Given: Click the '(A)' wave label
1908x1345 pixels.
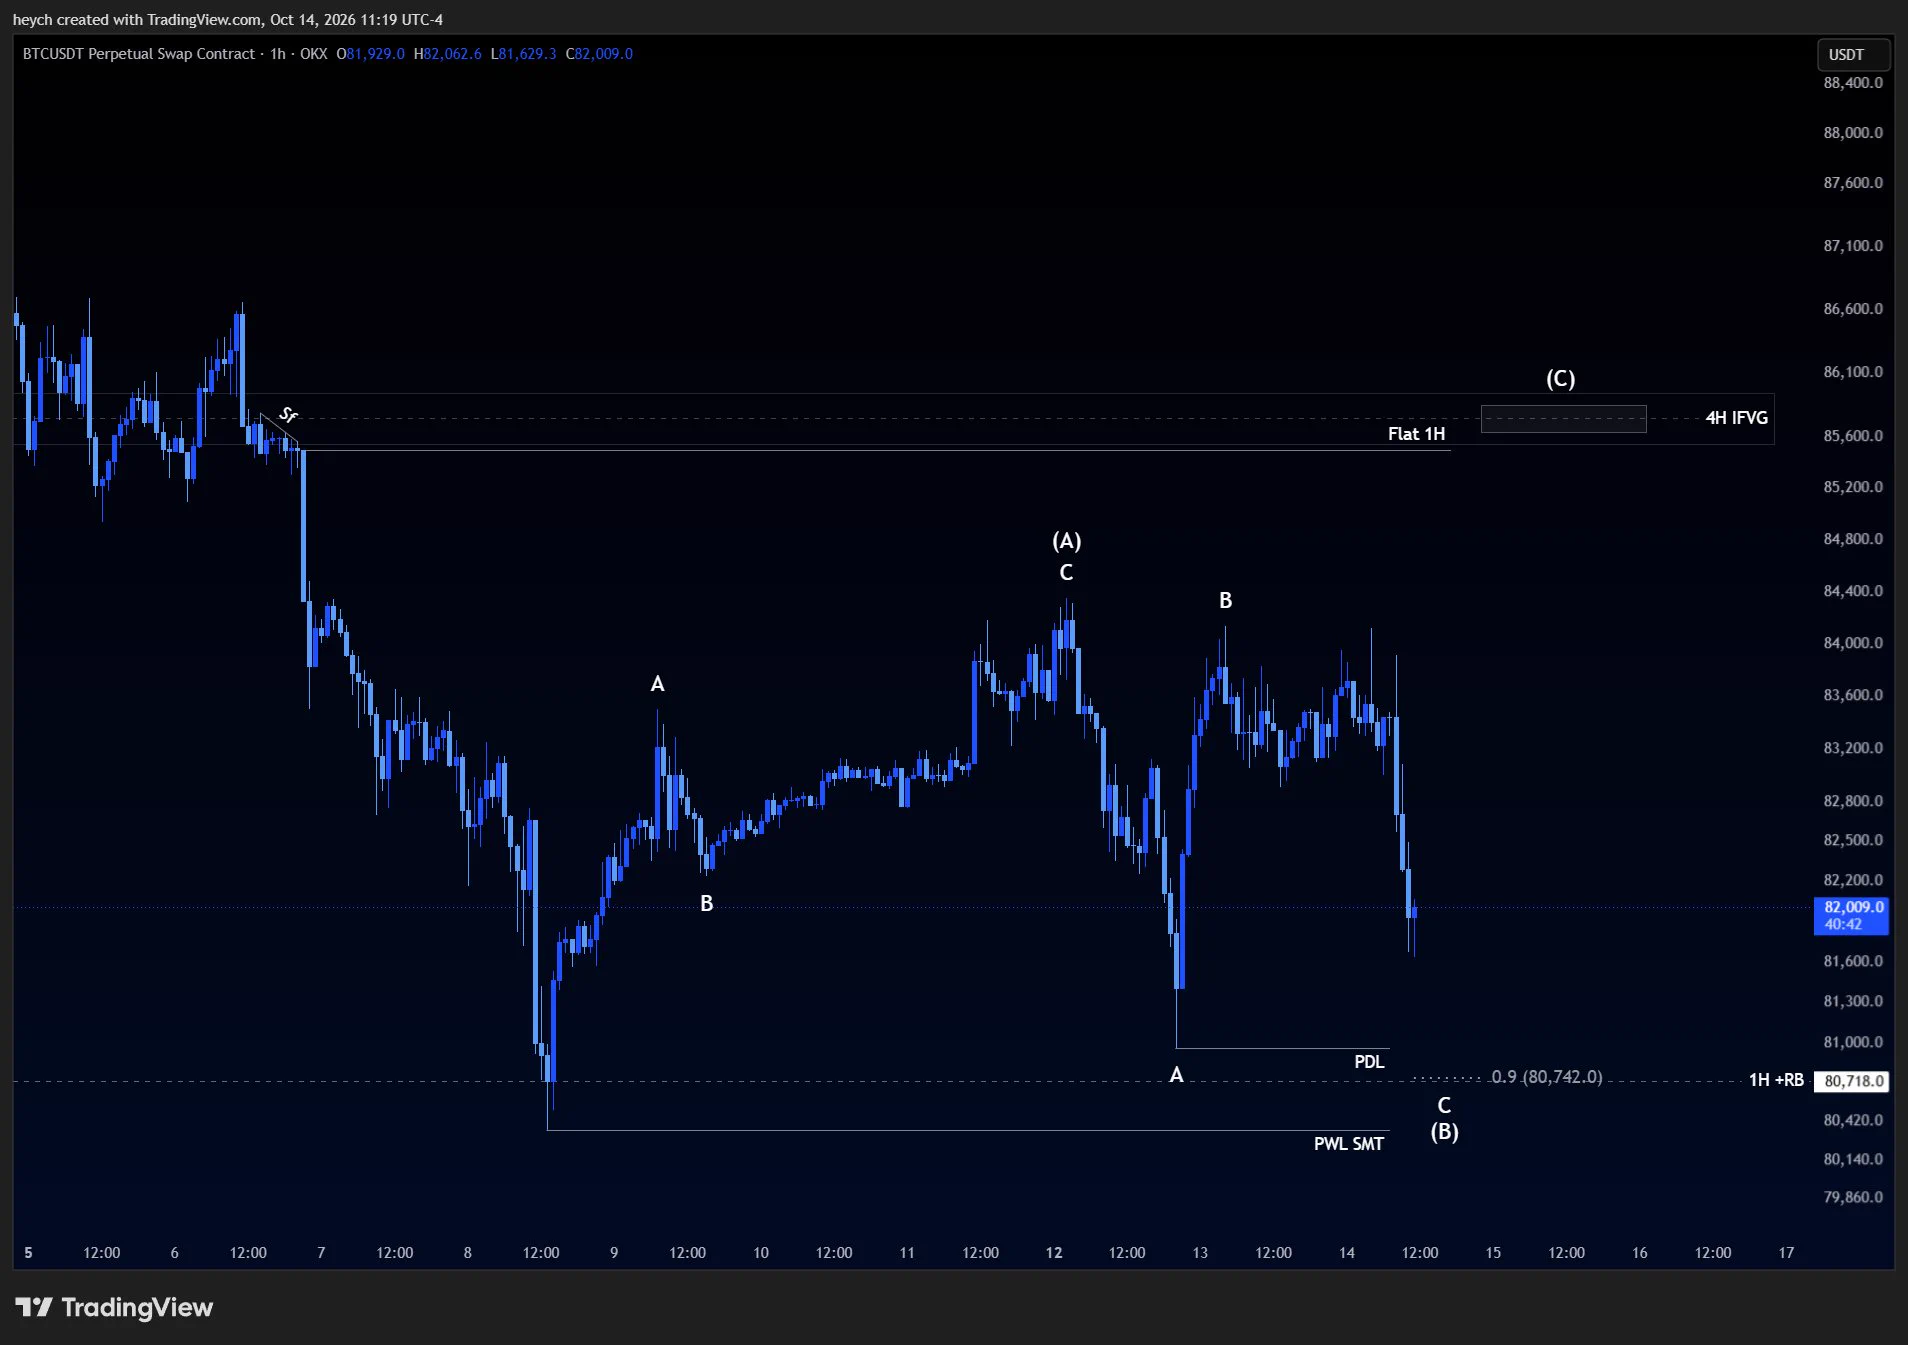Looking at the screenshot, I should click(1066, 541).
